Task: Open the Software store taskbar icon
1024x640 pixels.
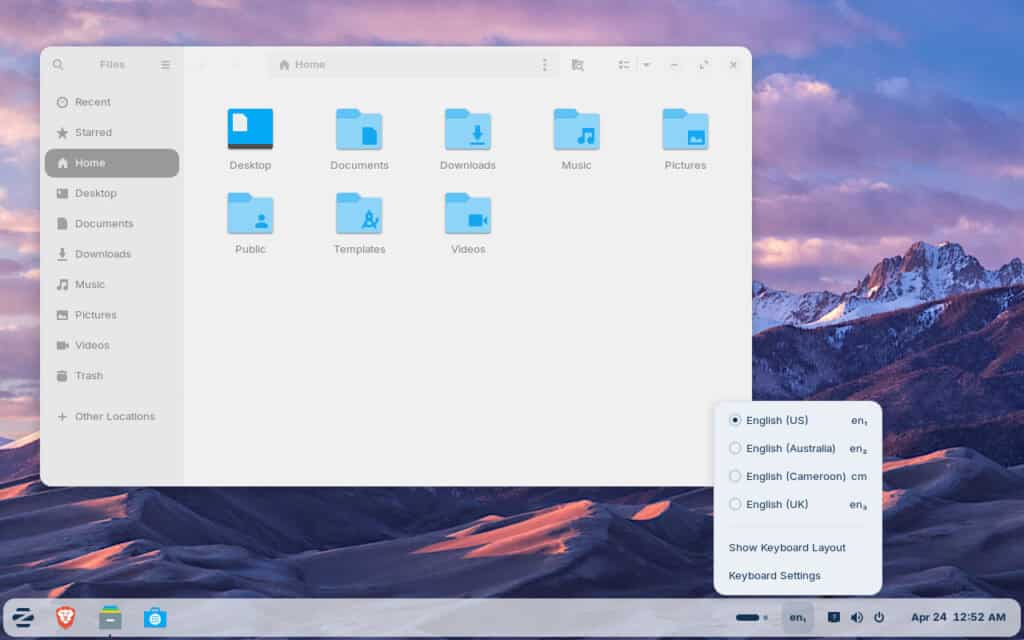Action: (x=155, y=617)
